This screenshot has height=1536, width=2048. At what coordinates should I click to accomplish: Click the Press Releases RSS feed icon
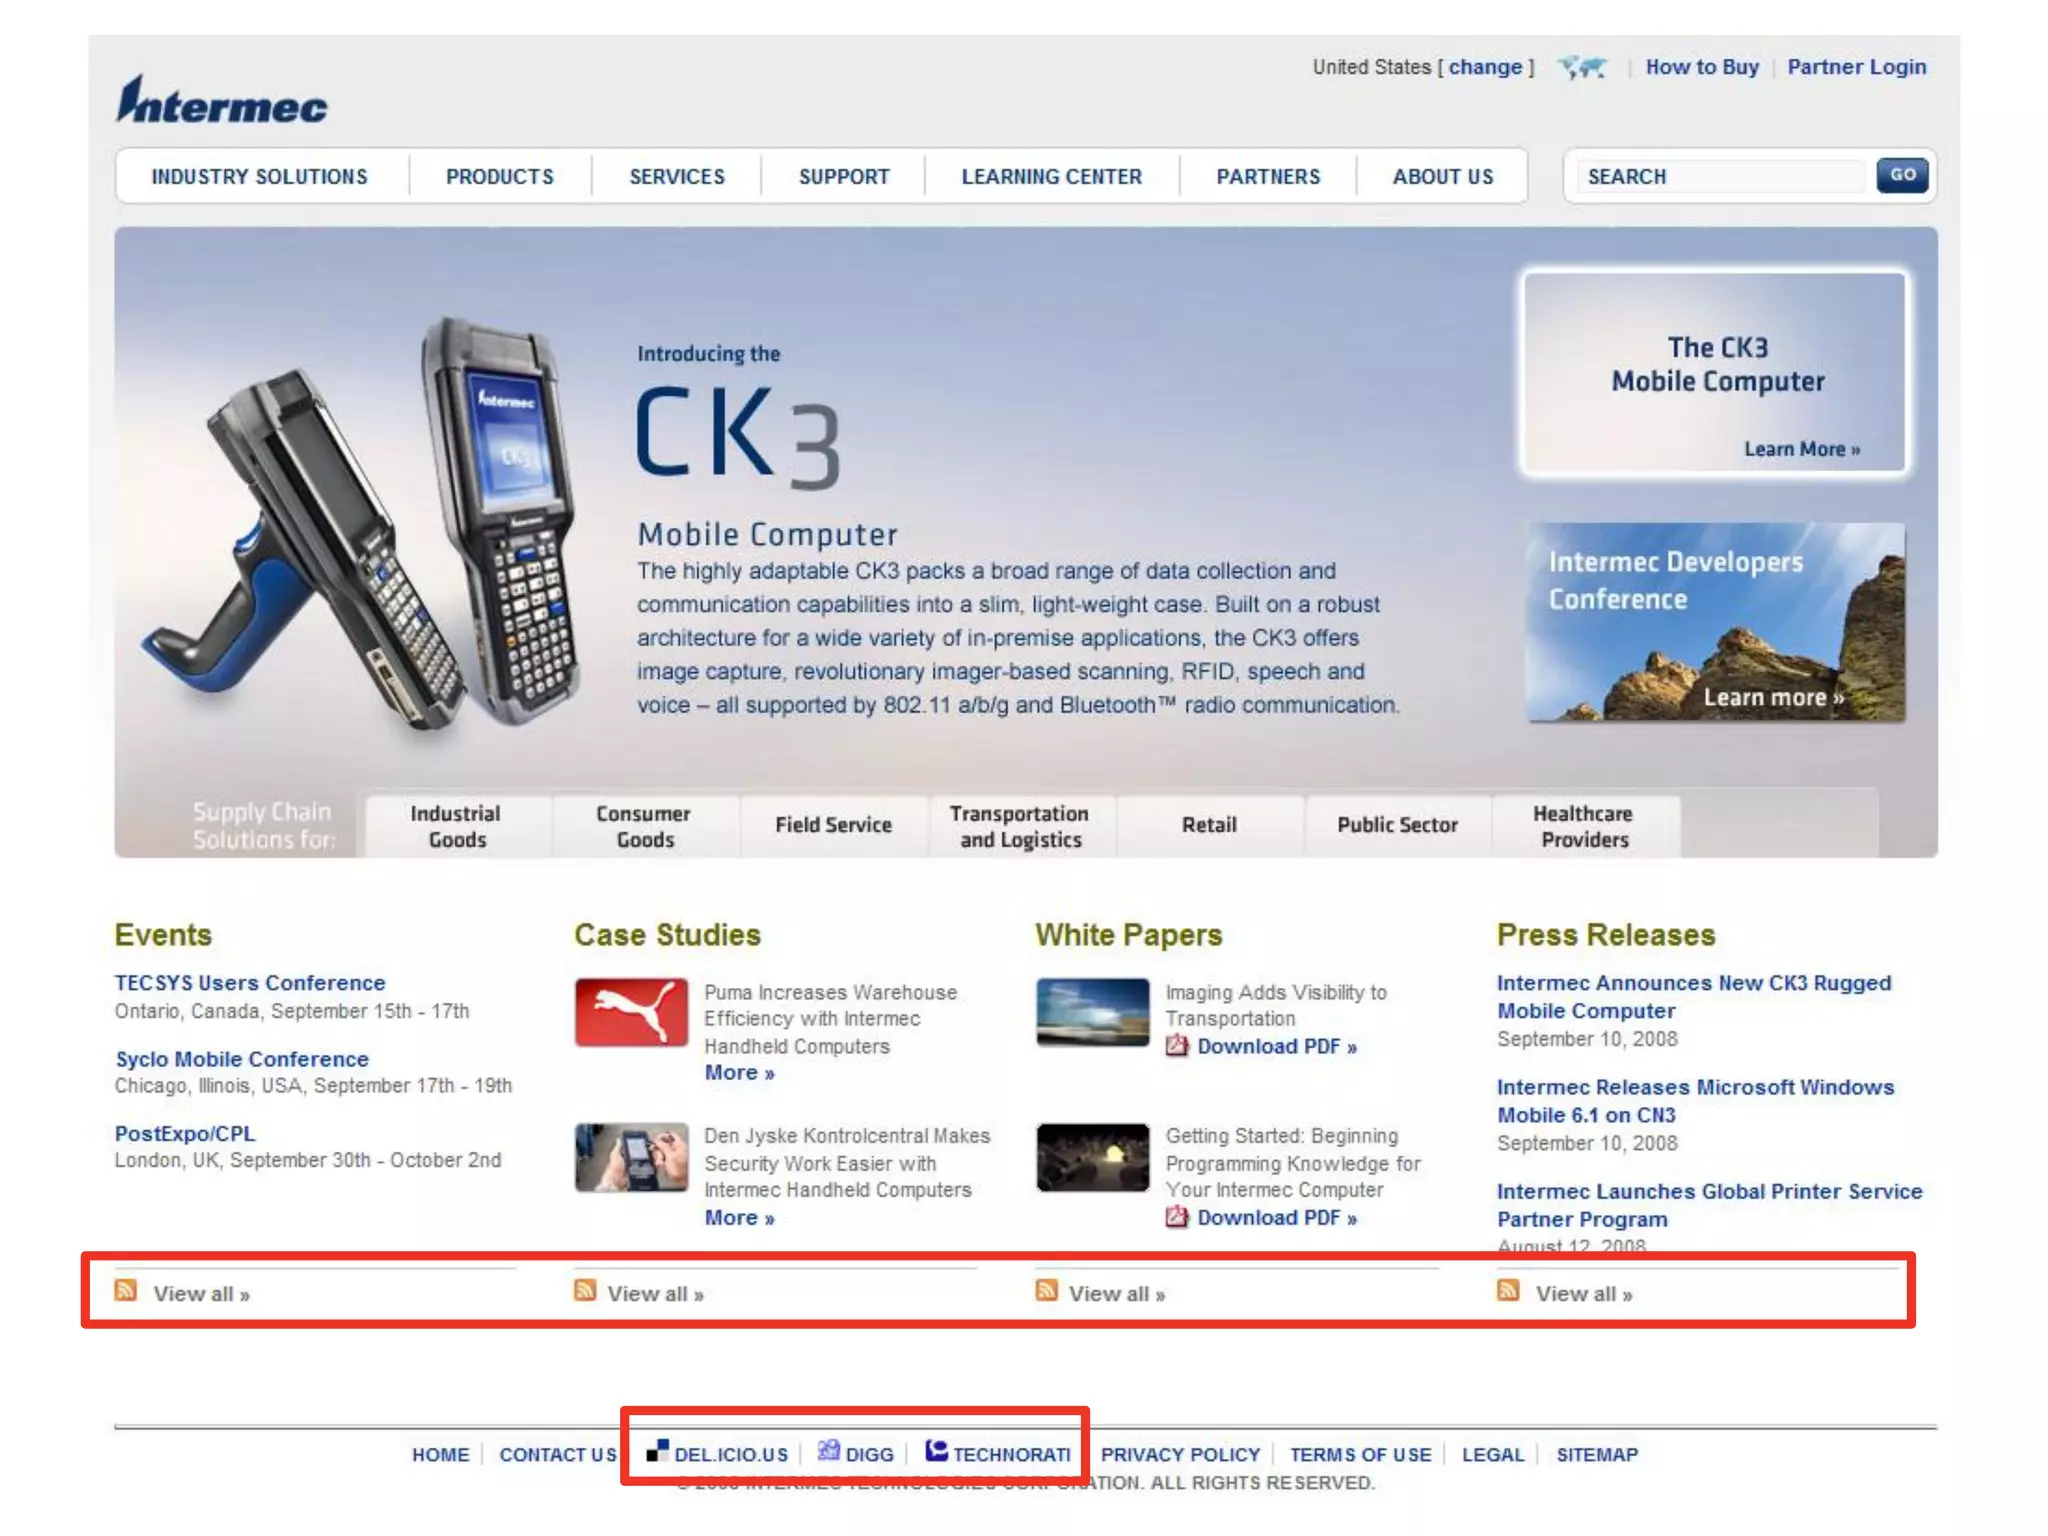pos(1508,1290)
